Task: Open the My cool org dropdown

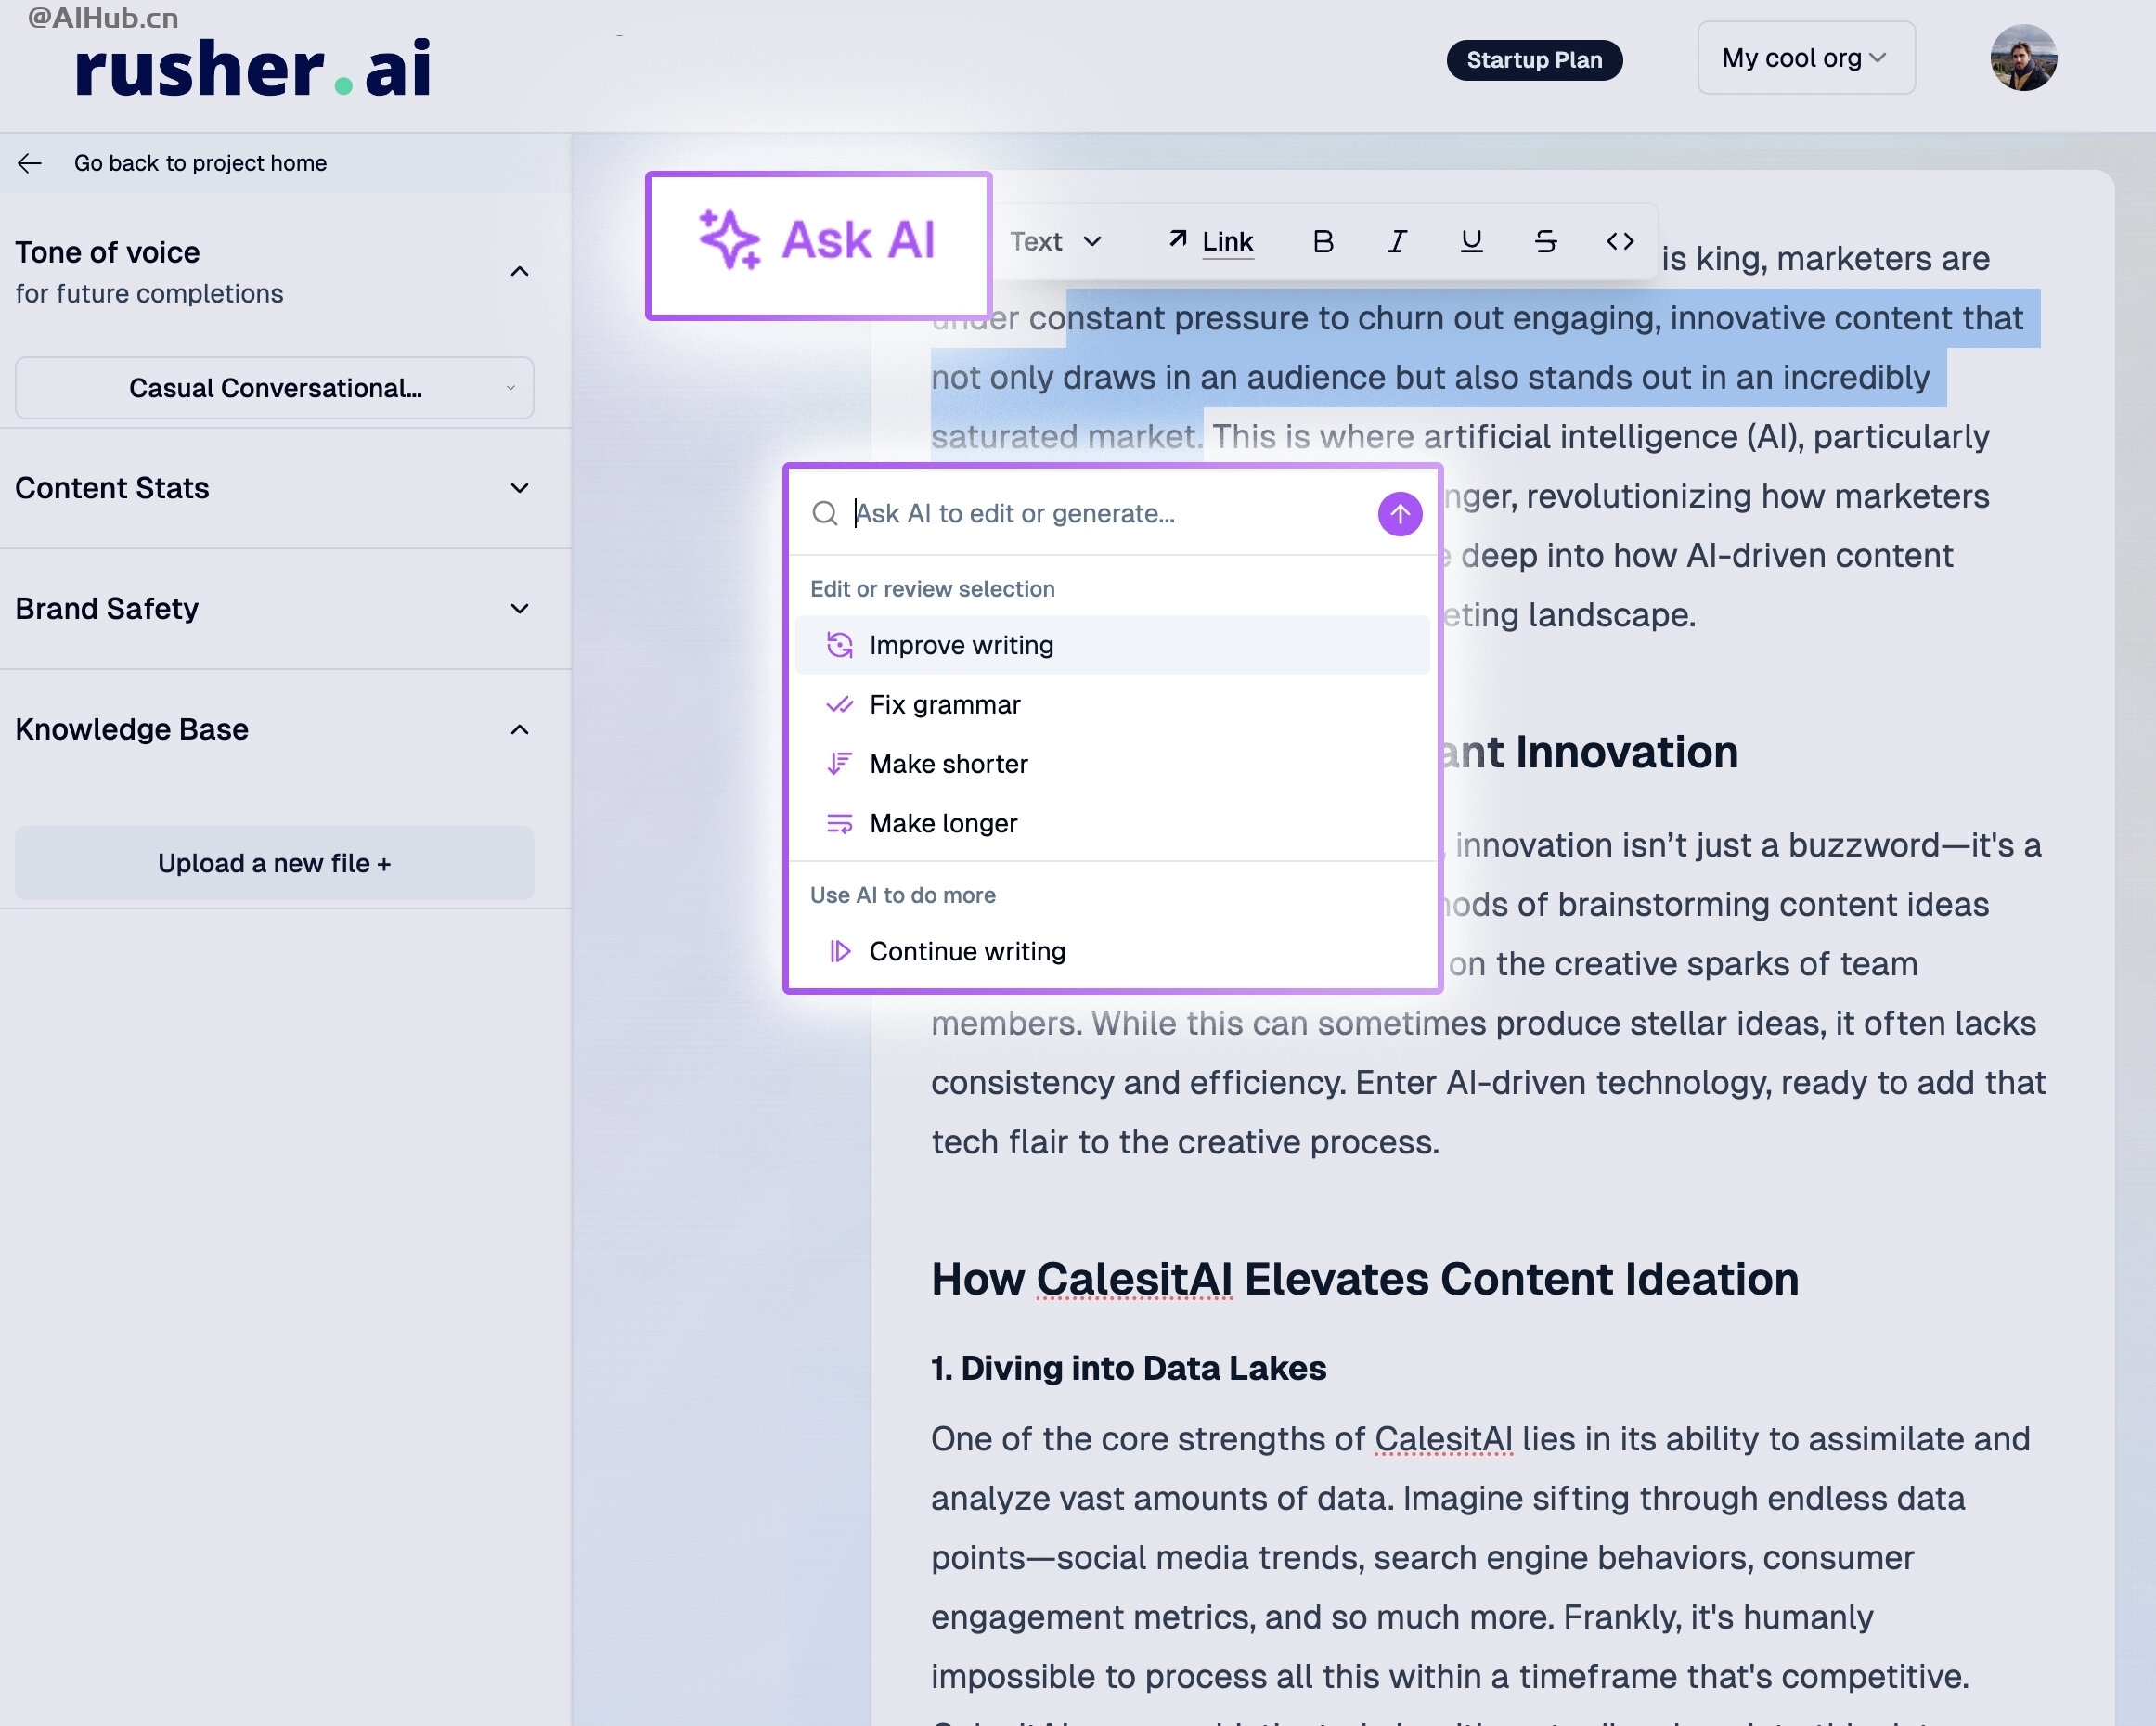Action: pos(1806,58)
